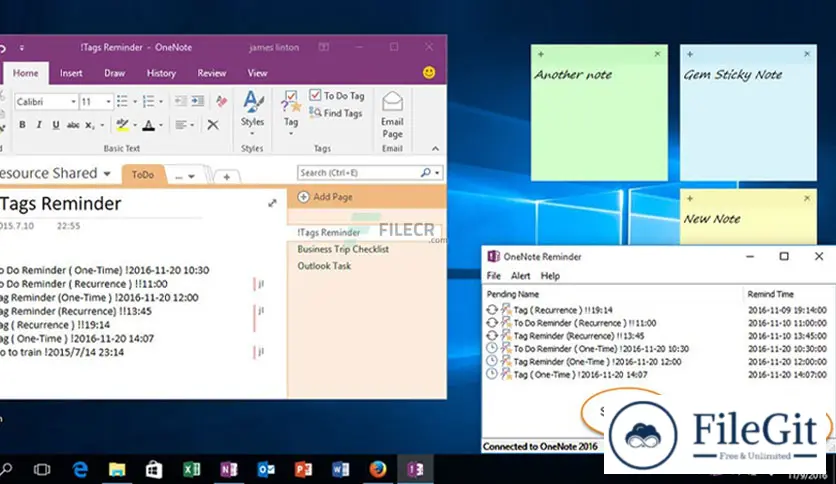The width and height of the screenshot is (836, 484).
Task: Click the paragraph alignment icon
Action: pyautogui.click(x=181, y=125)
